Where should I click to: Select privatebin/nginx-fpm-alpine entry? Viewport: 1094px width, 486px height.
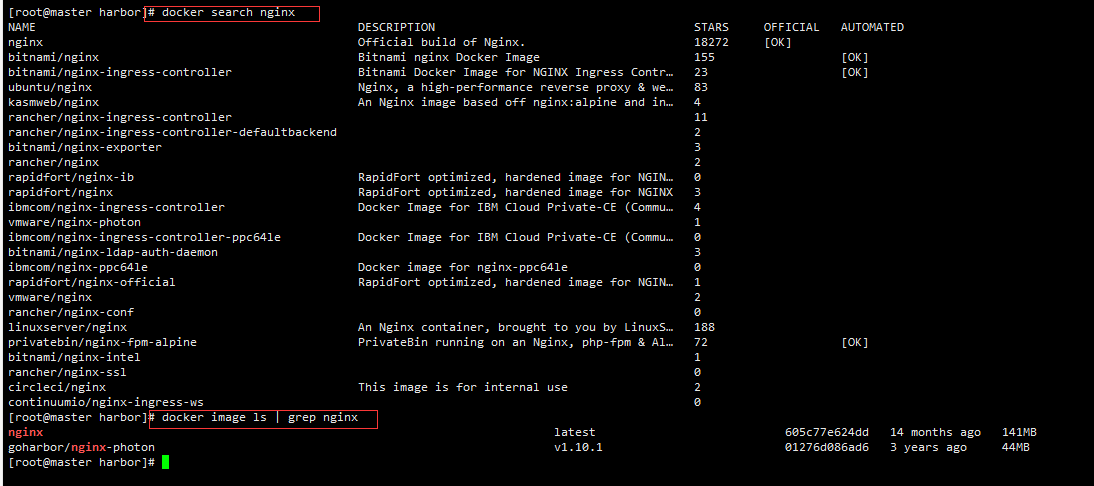[x=102, y=342]
